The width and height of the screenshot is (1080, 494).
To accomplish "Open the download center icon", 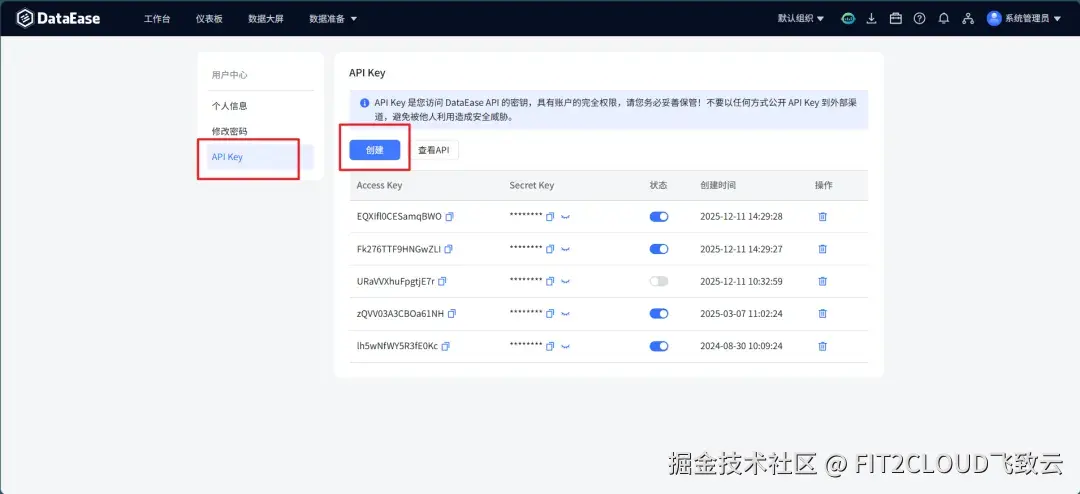I will 871,19.
